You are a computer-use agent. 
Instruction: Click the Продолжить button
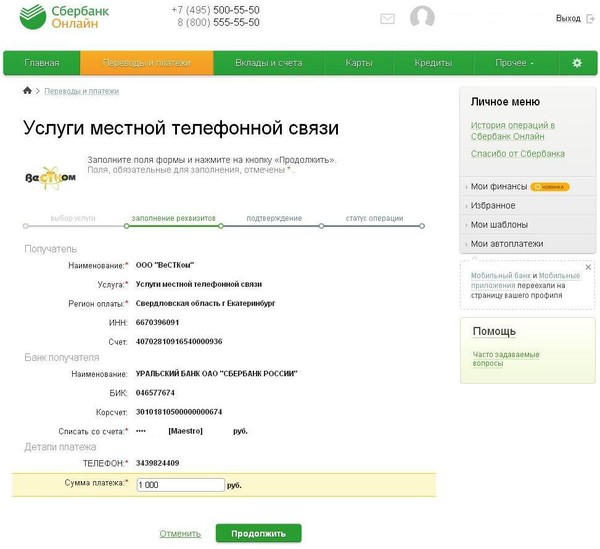tap(258, 533)
